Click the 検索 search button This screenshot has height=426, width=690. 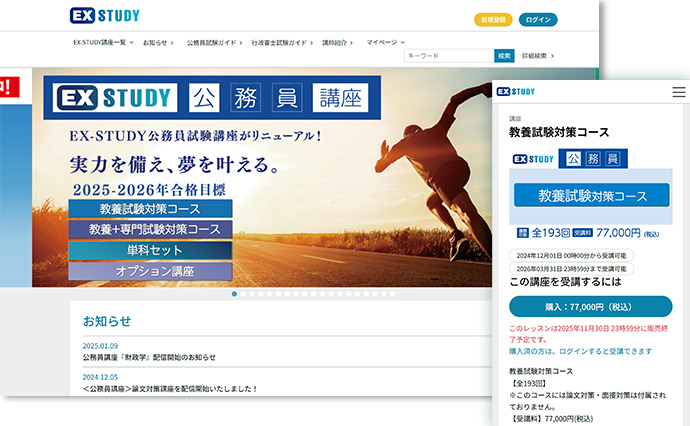point(504,56)
